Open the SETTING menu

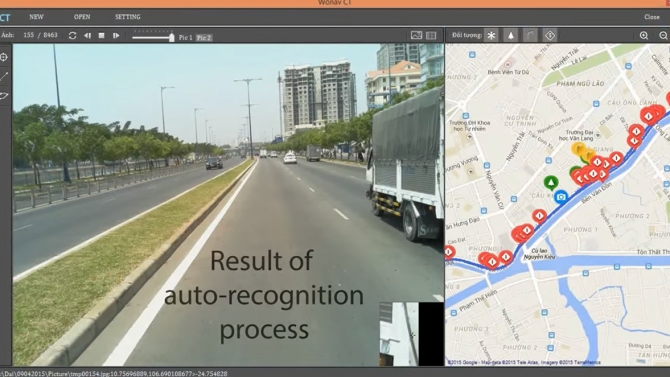point(128,17)
